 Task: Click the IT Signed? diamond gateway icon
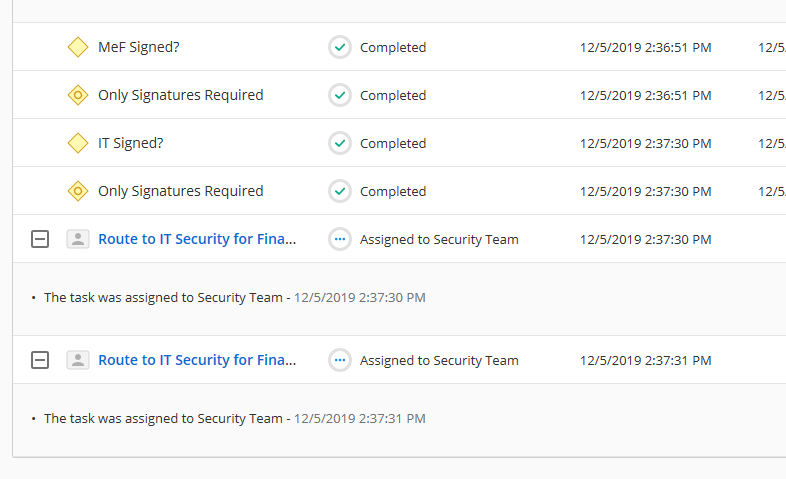tap(78, 143)
